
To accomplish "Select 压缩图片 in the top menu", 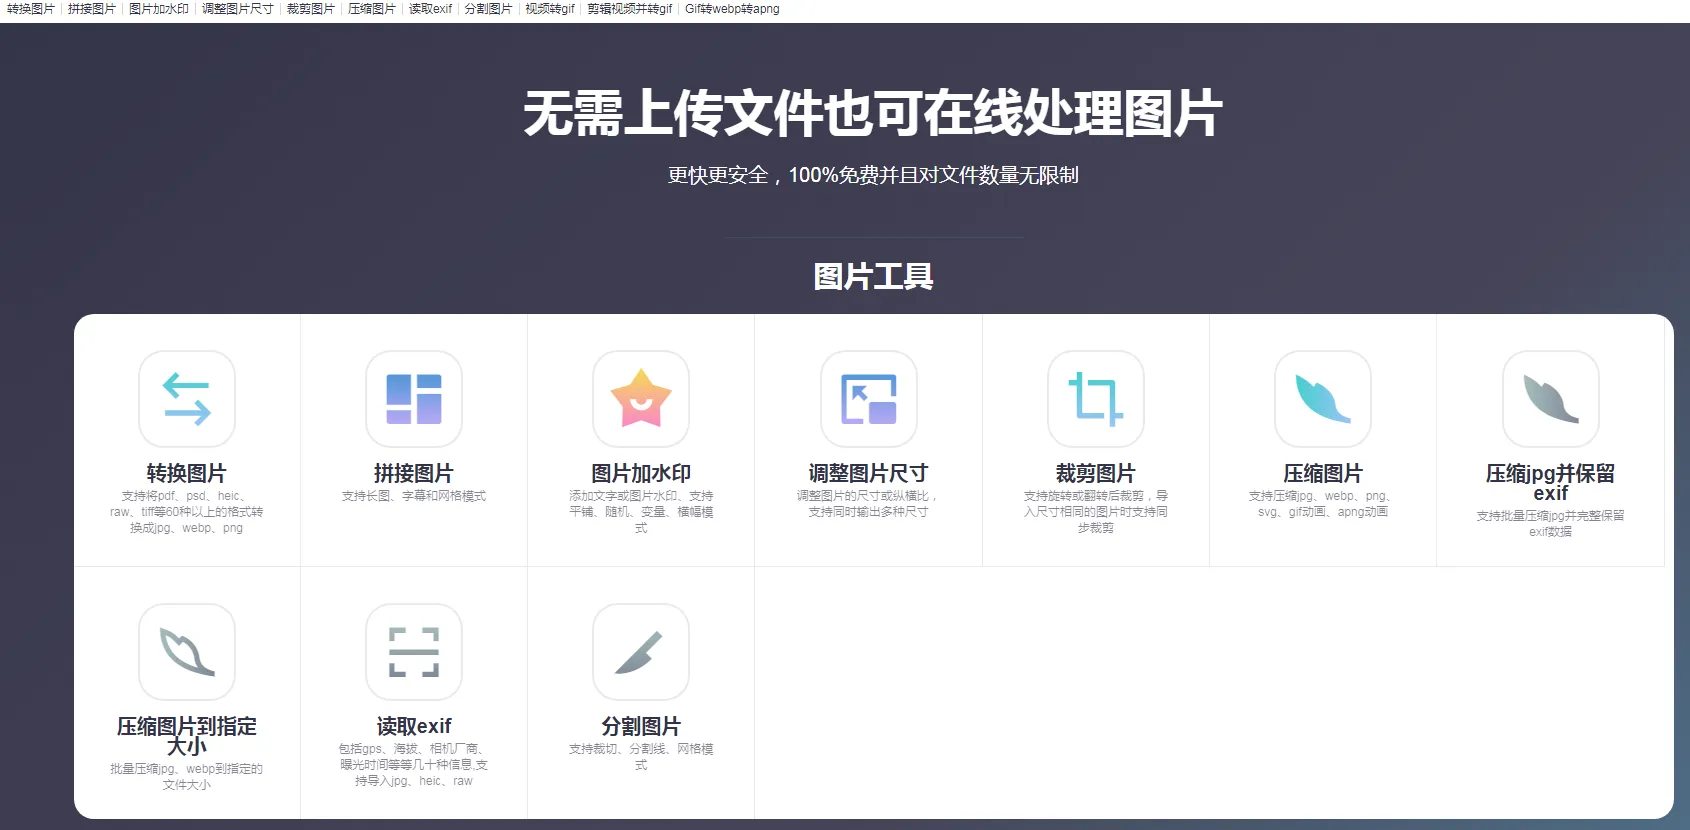I will [x=372, y=9].
